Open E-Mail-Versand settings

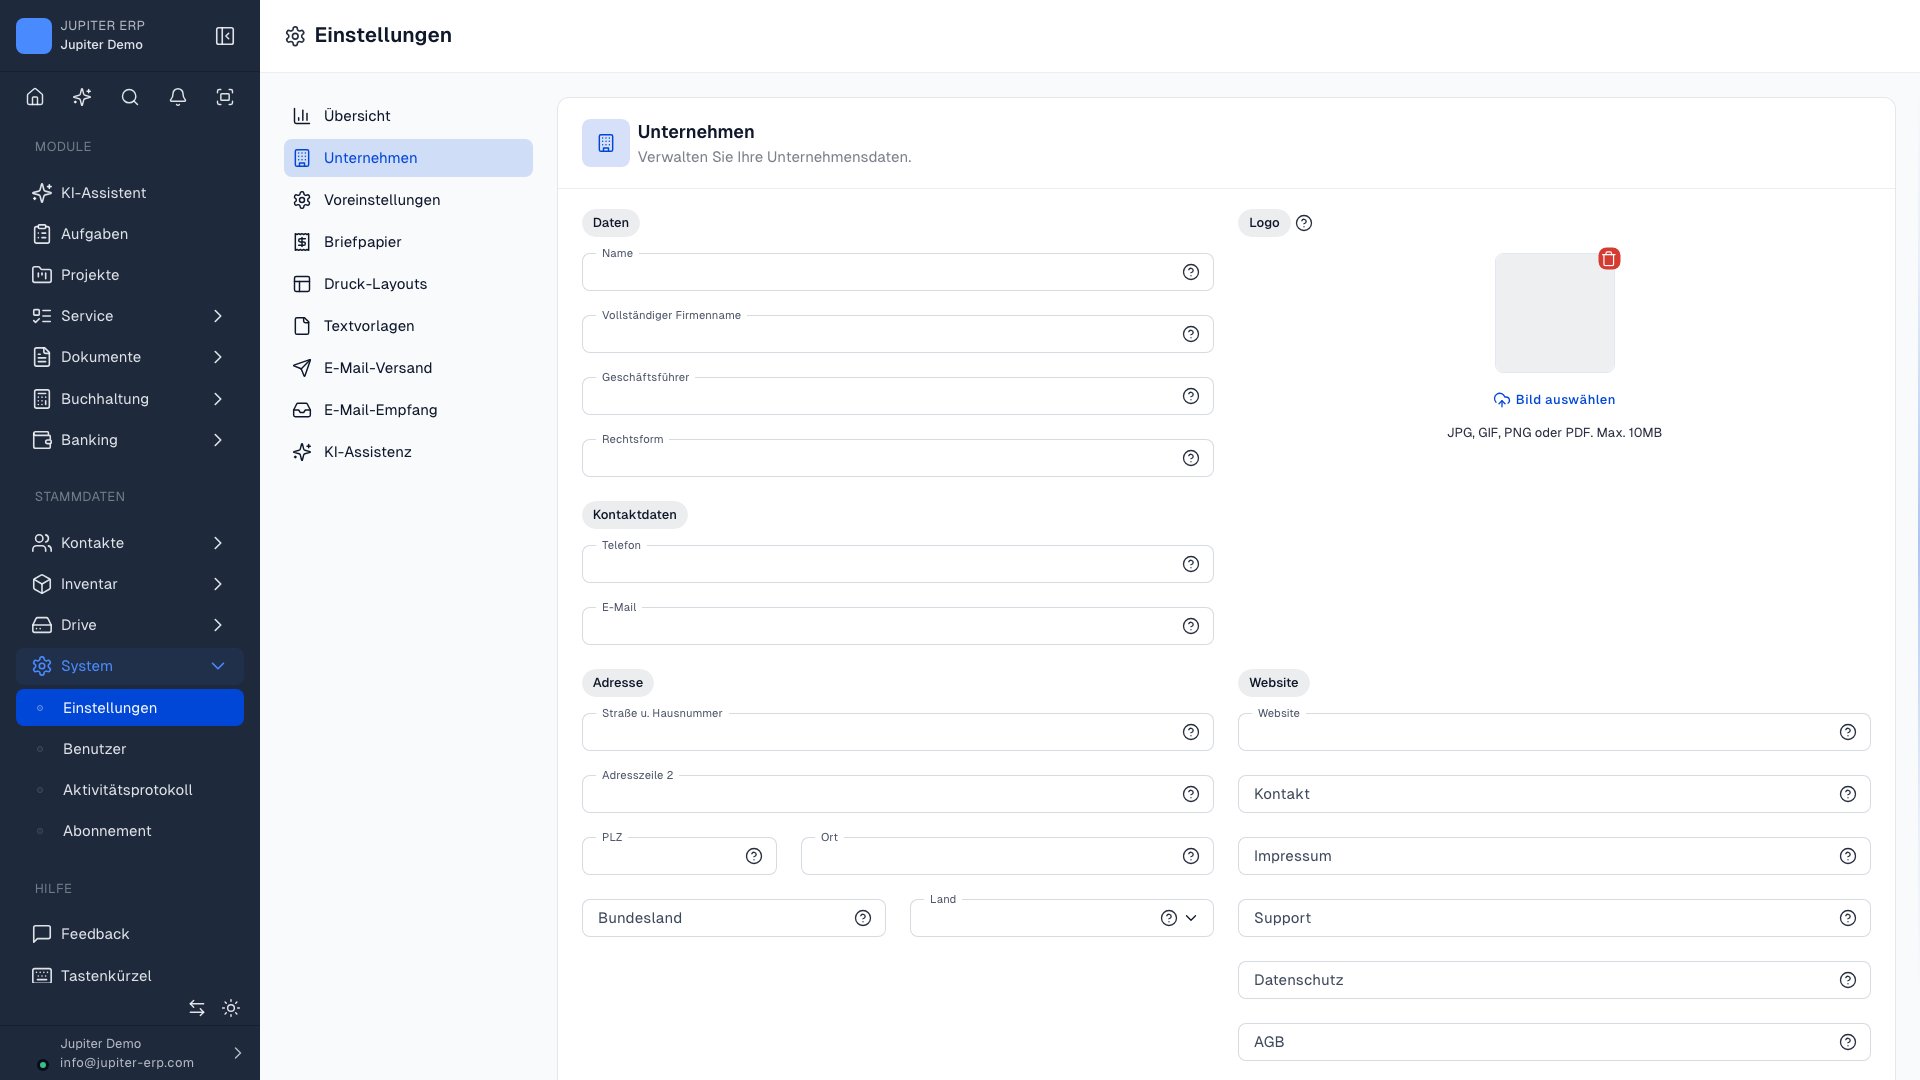408,368
